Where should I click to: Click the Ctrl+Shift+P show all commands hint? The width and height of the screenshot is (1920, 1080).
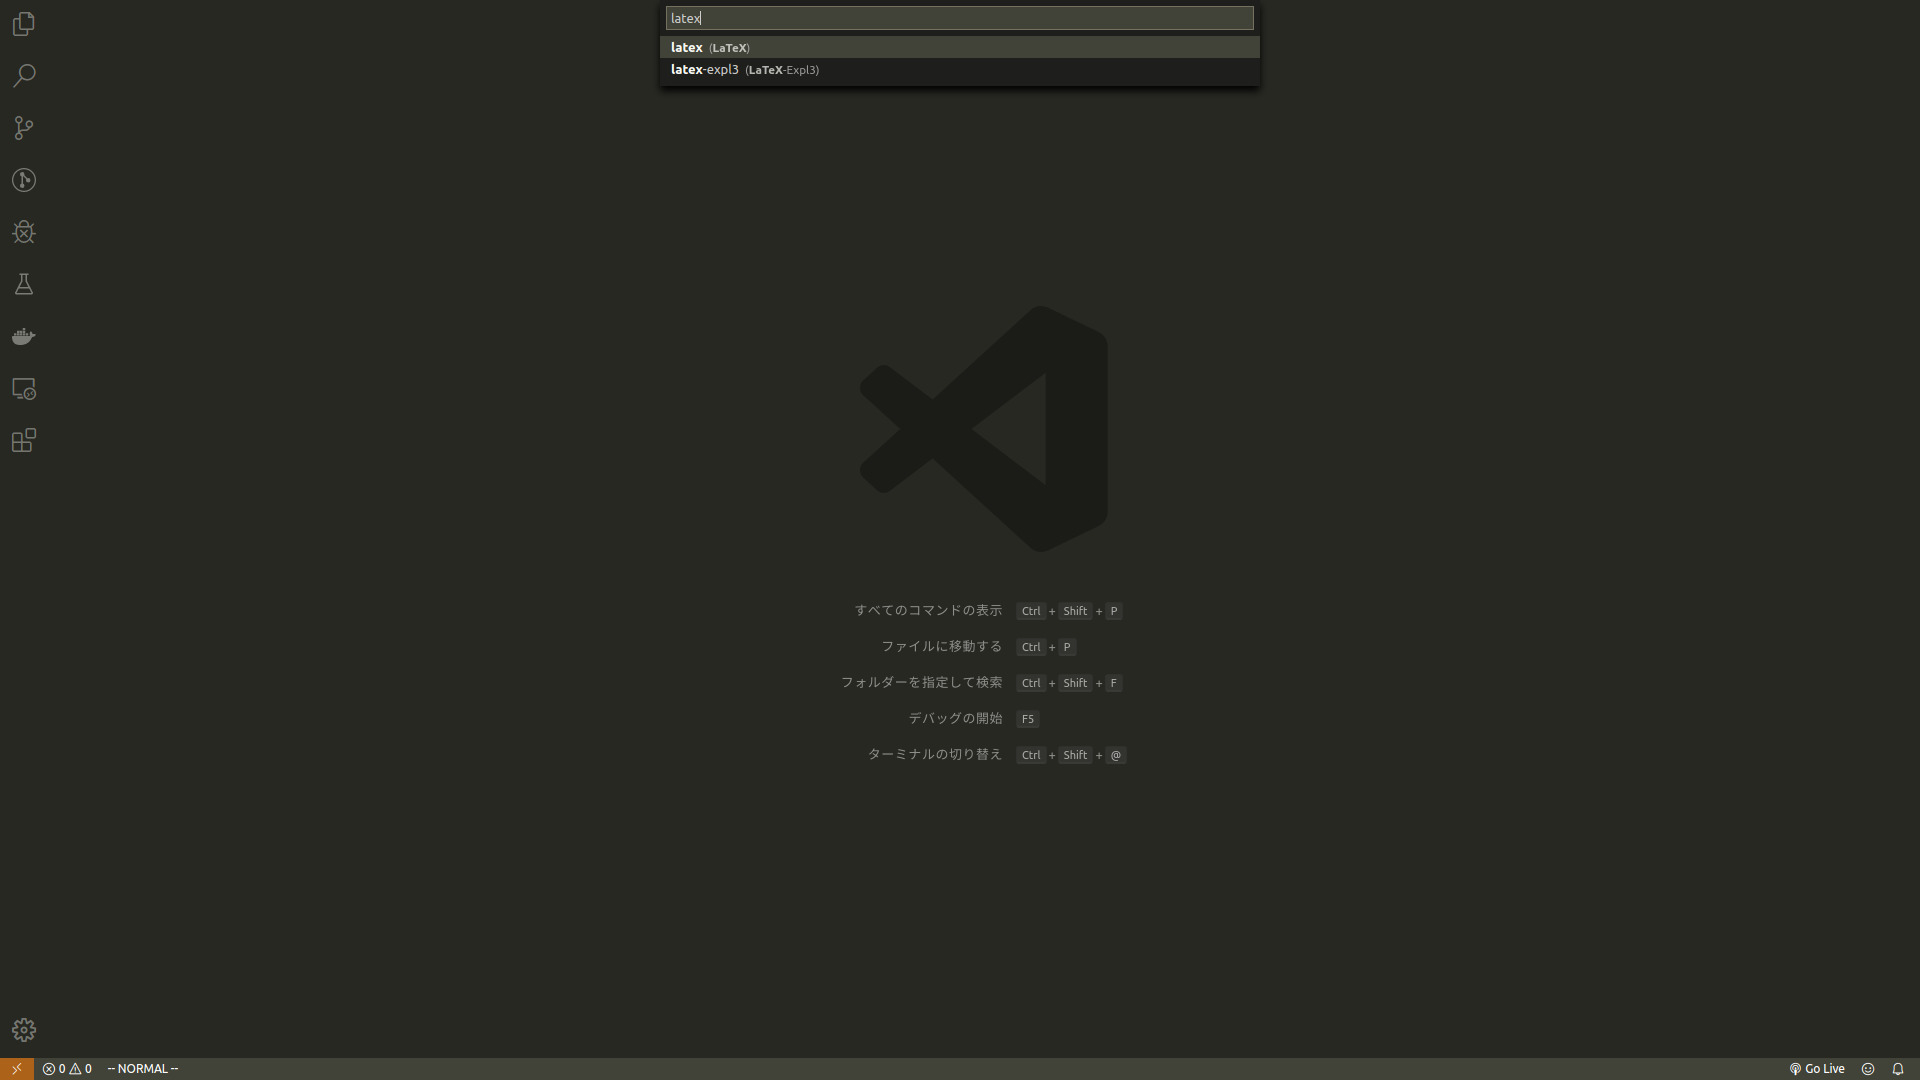point(1068,611)
